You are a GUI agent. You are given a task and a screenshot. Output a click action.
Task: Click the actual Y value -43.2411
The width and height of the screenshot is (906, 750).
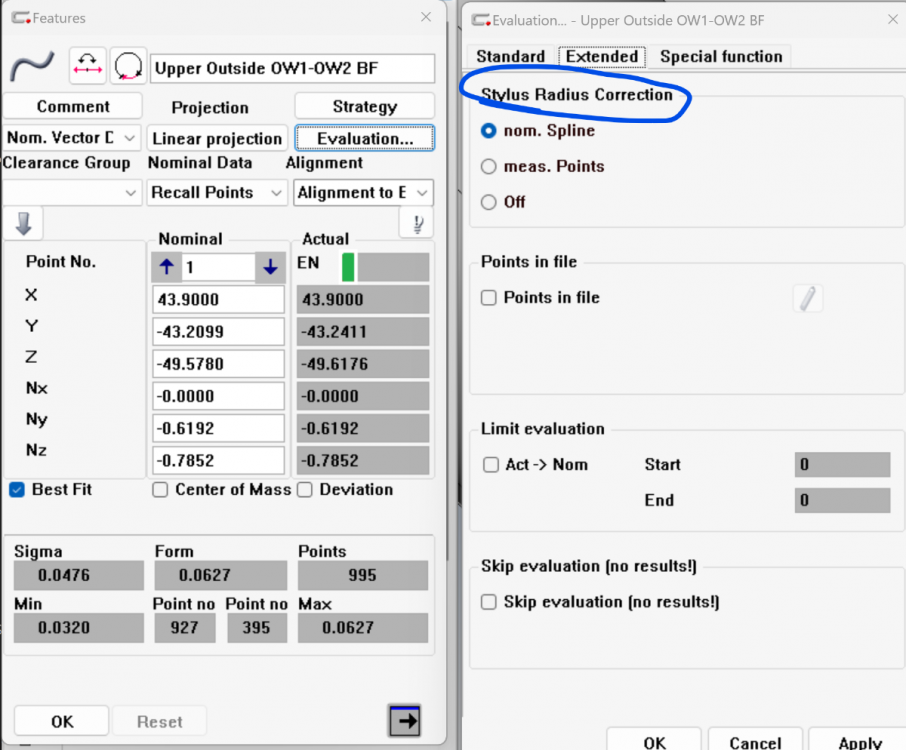tap(363, 332)
